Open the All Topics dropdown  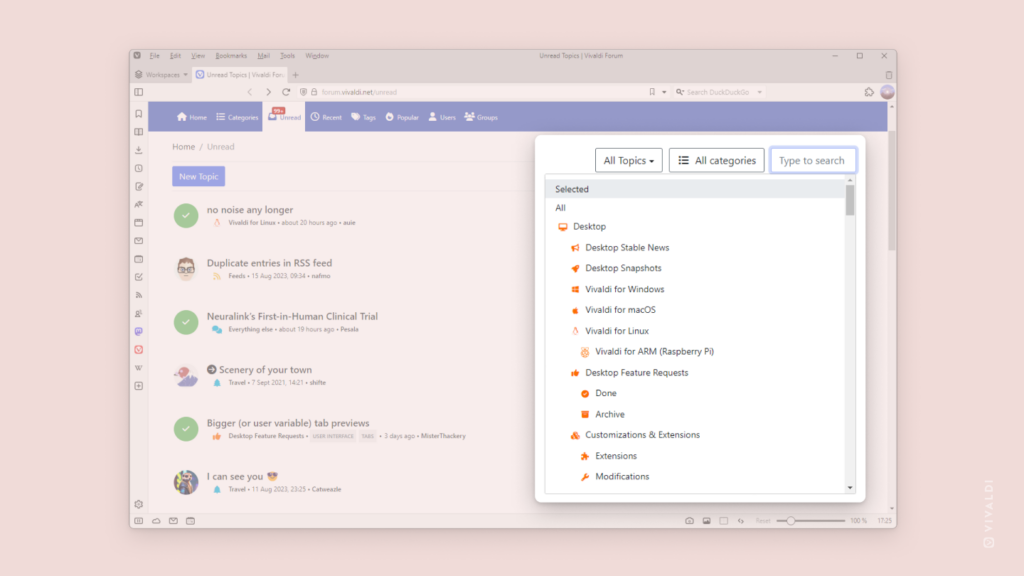click(x=628, y=160)
